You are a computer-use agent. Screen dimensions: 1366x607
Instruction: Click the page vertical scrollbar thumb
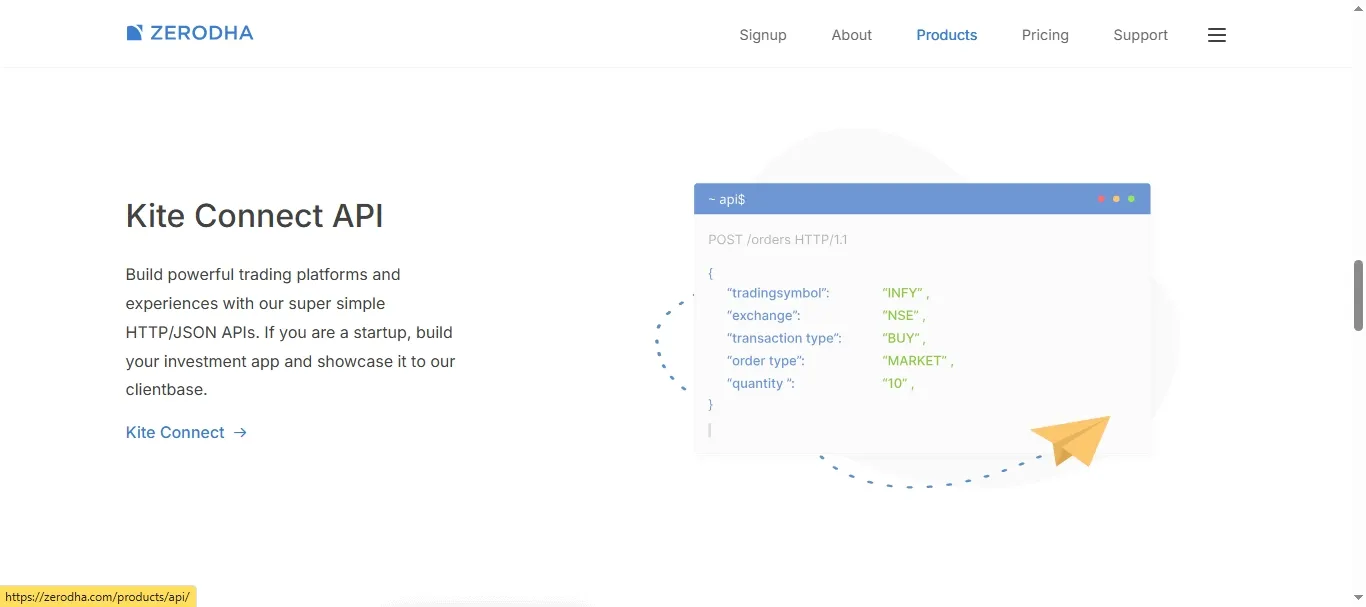(1358, 295)
